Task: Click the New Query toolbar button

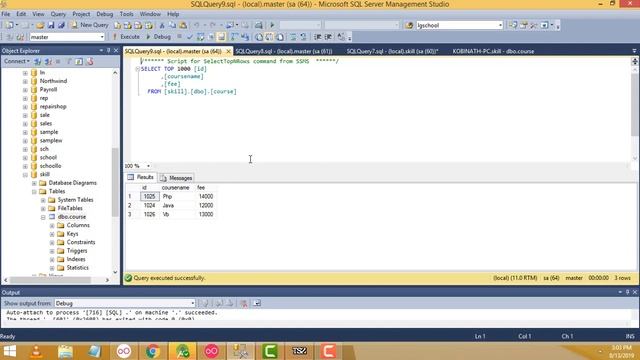Action: point(90,25)
